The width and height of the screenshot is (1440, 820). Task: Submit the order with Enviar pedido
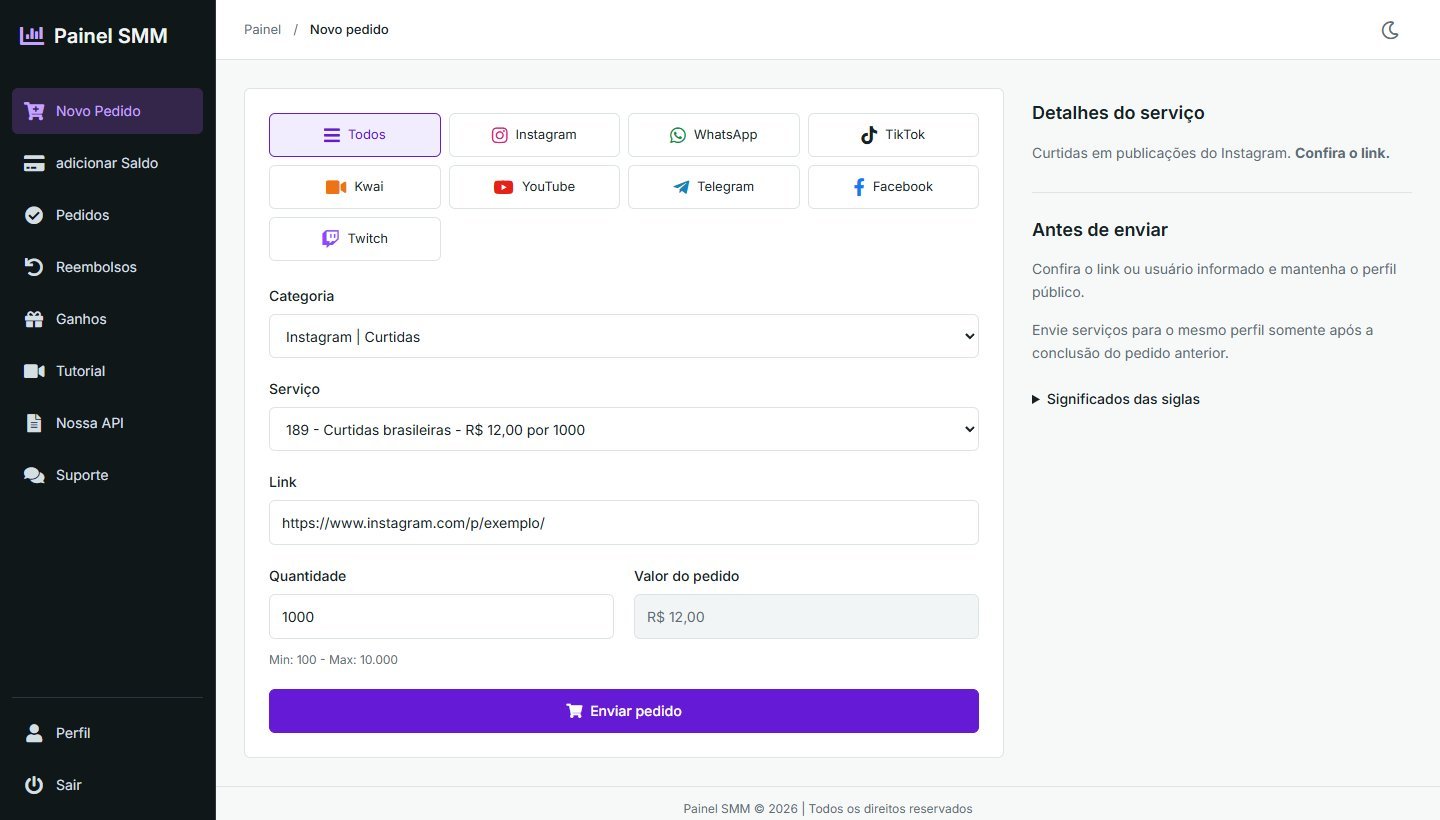point(624,711)
